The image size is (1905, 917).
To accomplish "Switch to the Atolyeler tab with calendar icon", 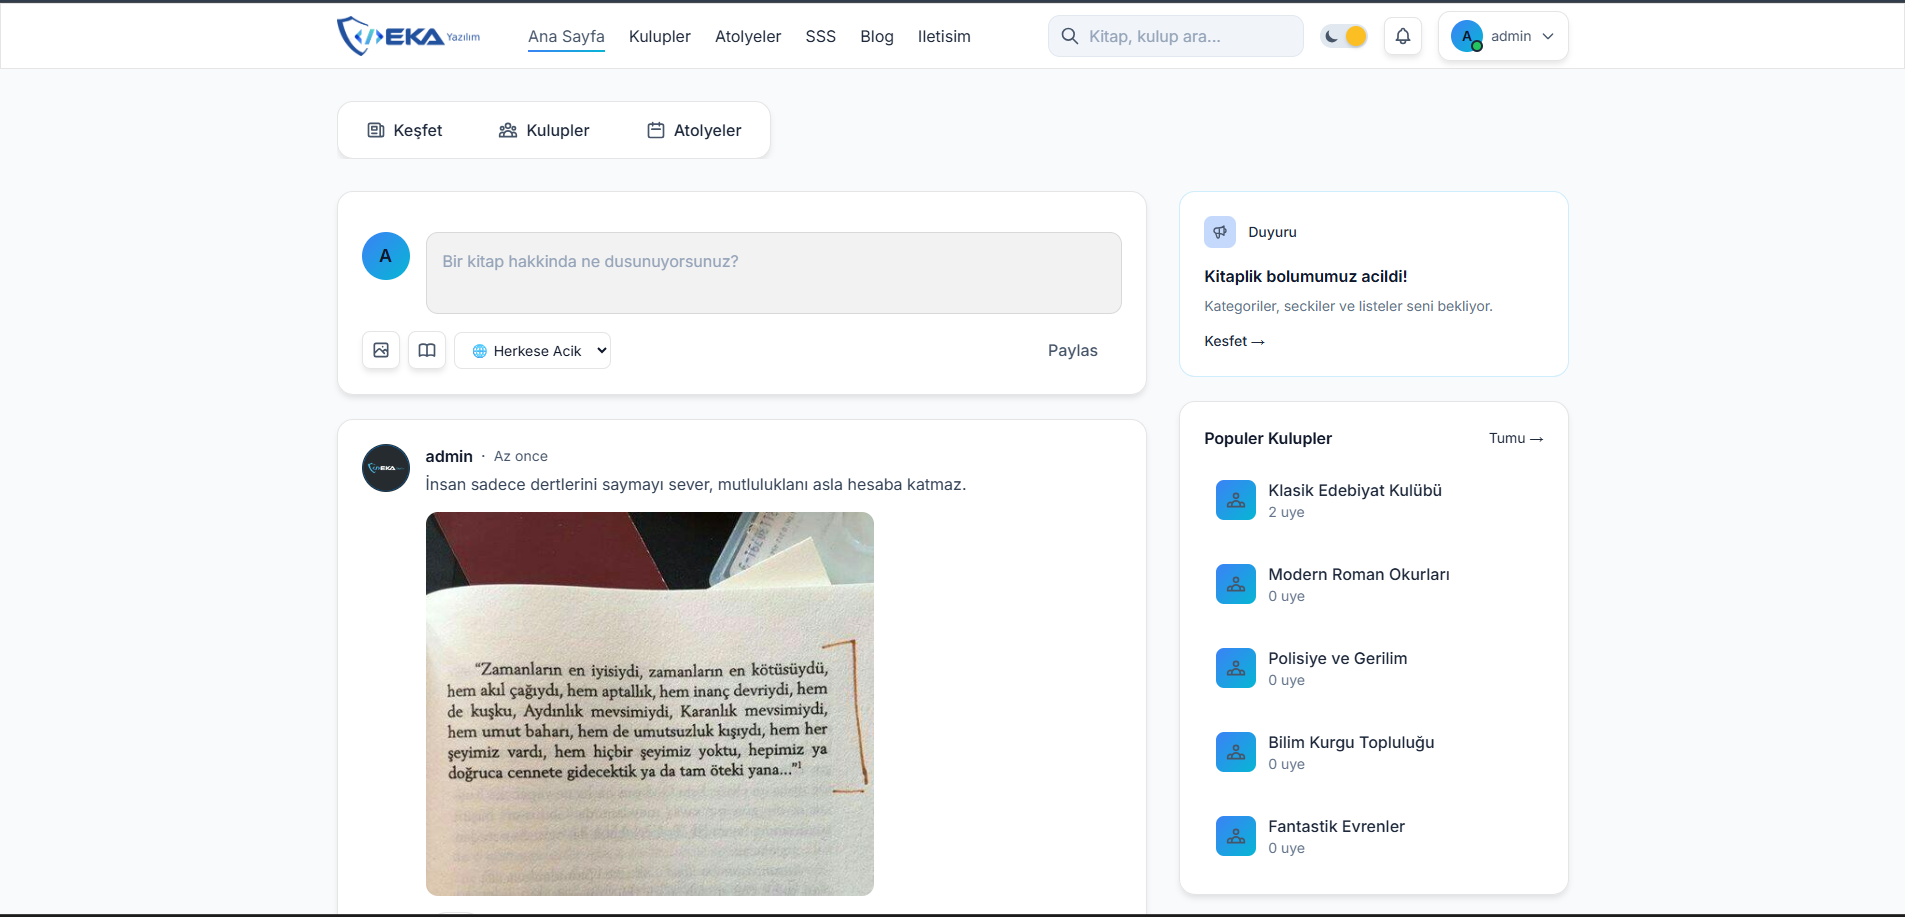I will click(x=694, y=130).
